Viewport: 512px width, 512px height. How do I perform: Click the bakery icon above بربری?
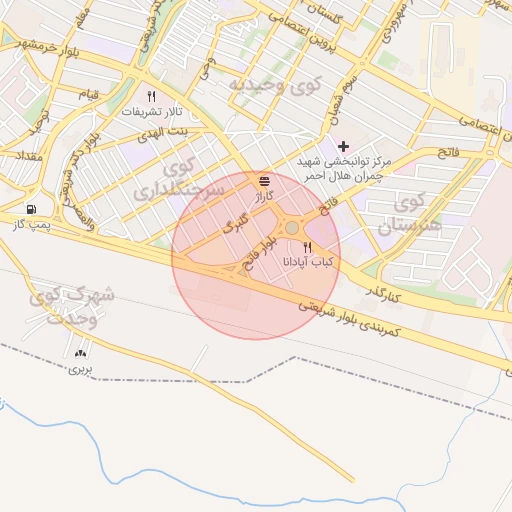pyautogui.click(x=80, y=354)
